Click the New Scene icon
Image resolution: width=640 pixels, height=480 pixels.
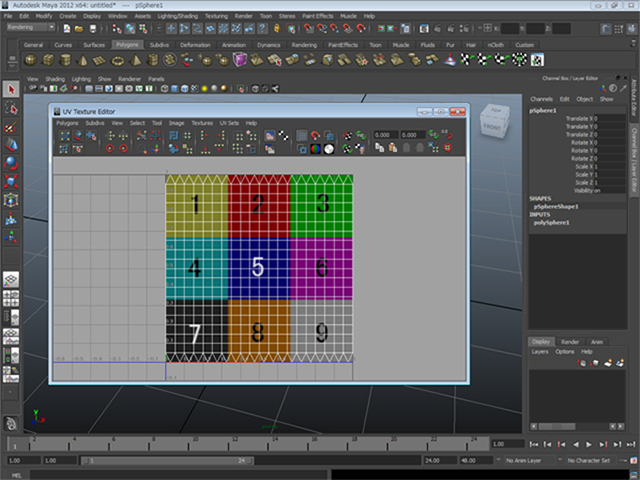pyautogui.click(x=67, y=29)
